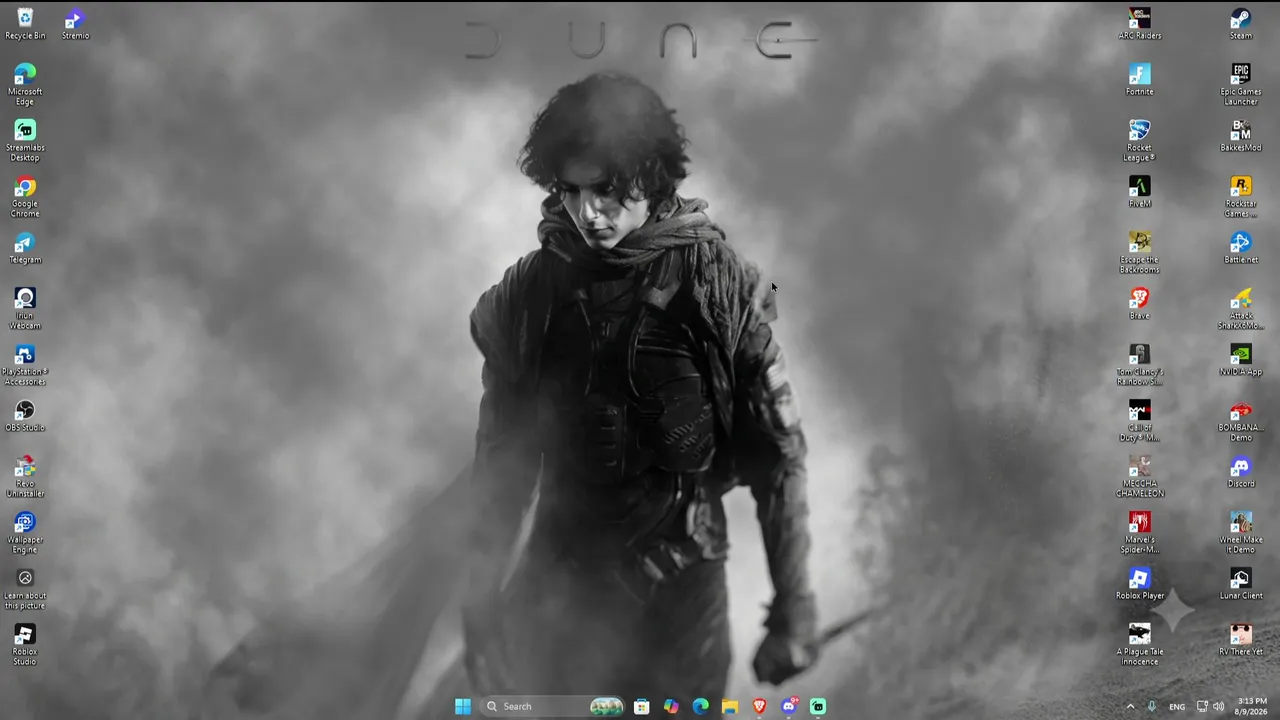Select the Brave browser desktop shortcut
Image resolution: width=1280 pixels, height=720 pixels.
coord(1140,304)
